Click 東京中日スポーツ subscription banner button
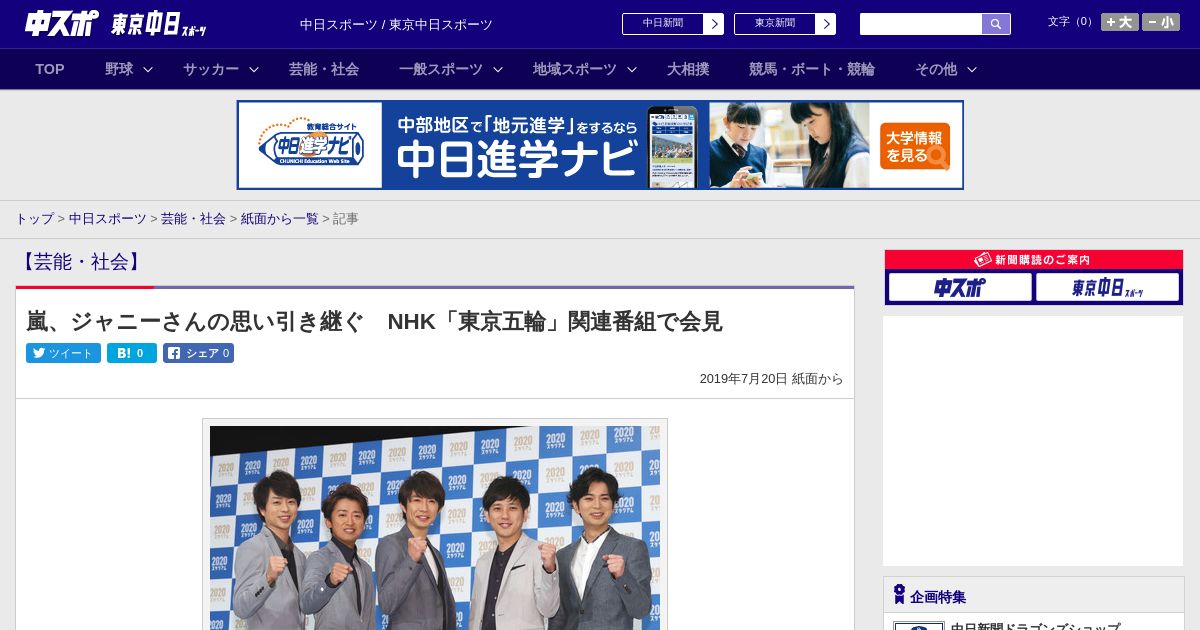The height and width of the screenshot is (630, 1200). (x=1107, y=287)
